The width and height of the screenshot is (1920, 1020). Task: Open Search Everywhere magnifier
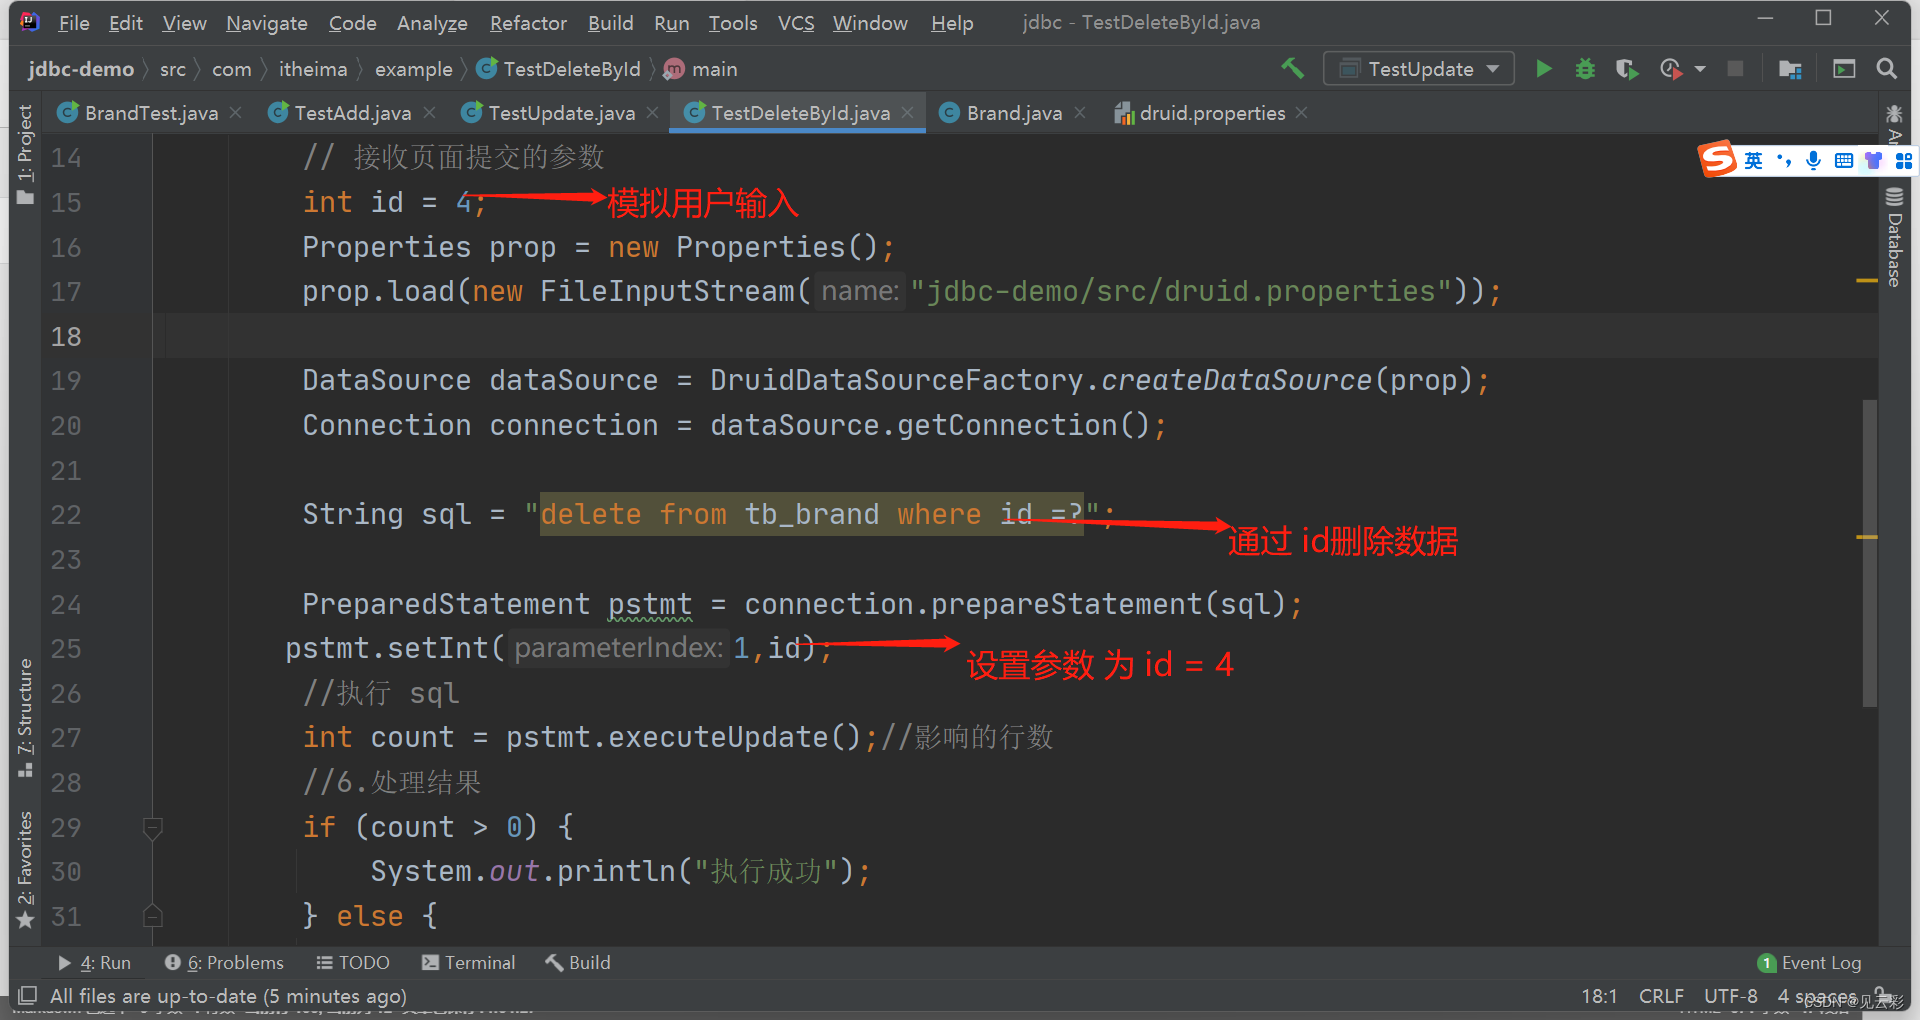tap(1887, 68)
